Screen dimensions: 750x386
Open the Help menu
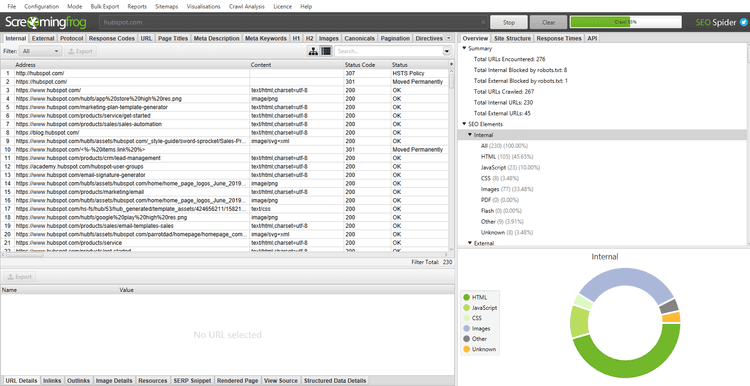click(306, 7)
